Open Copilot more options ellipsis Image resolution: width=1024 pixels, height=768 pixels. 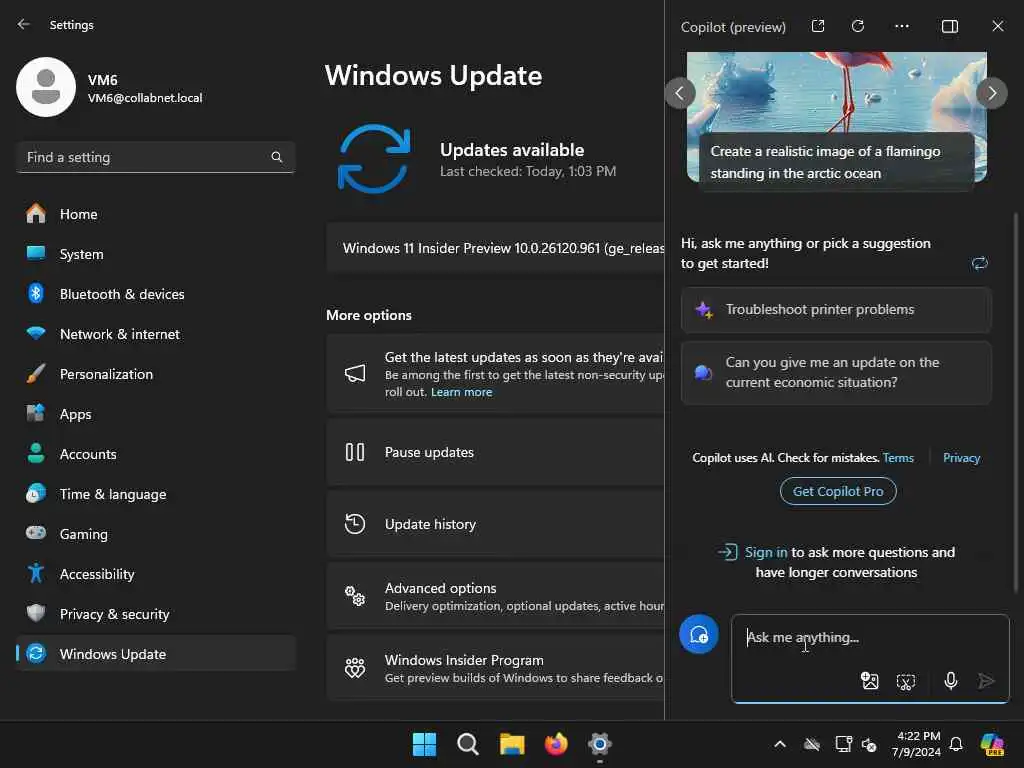pos(902,26)
